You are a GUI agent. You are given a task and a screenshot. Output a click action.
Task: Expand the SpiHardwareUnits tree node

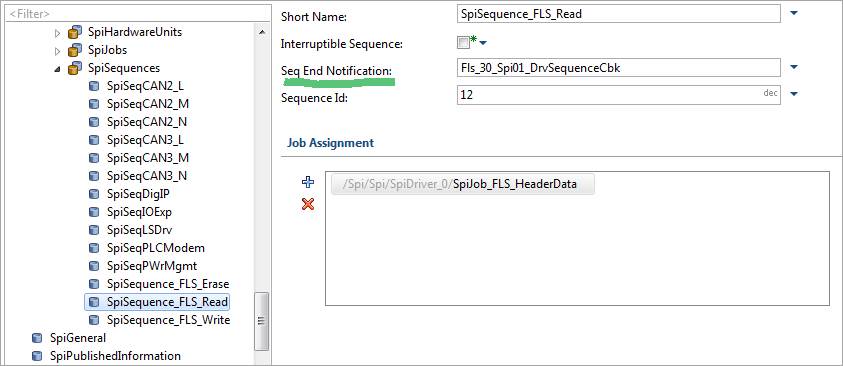pos(58,33)
